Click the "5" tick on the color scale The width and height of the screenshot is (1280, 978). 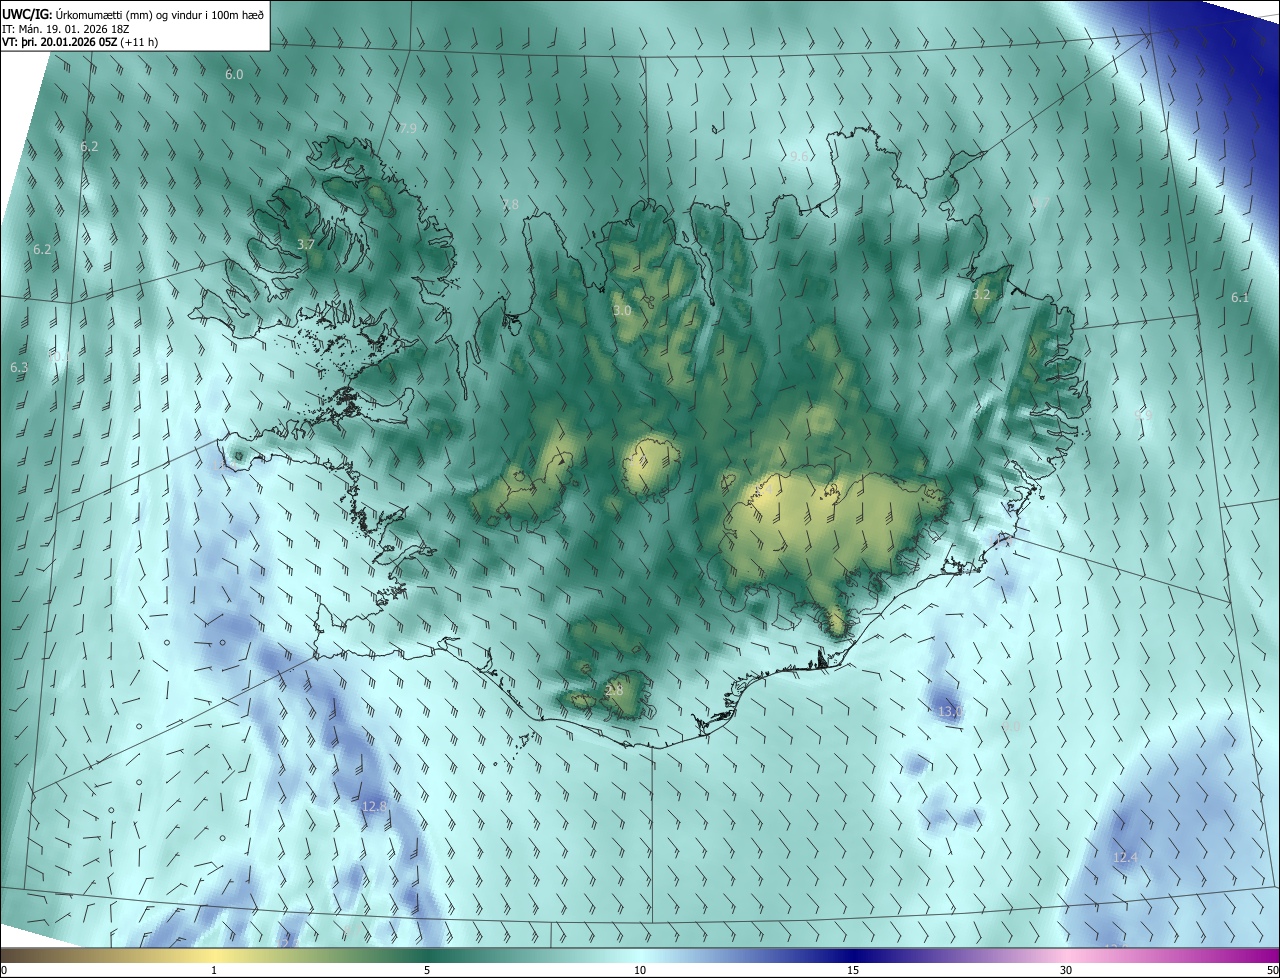pyautogui.click(x=427, y=970)
